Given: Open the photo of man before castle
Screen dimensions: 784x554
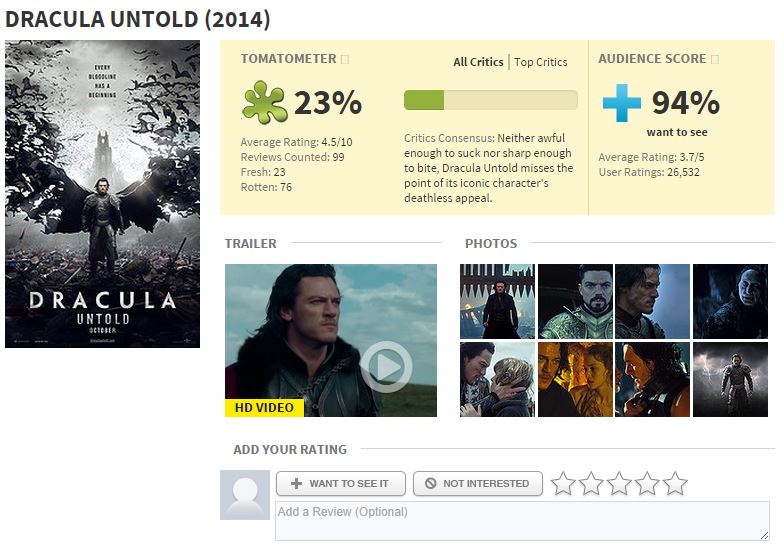Looking at the screenshot, I should [497, 302].
